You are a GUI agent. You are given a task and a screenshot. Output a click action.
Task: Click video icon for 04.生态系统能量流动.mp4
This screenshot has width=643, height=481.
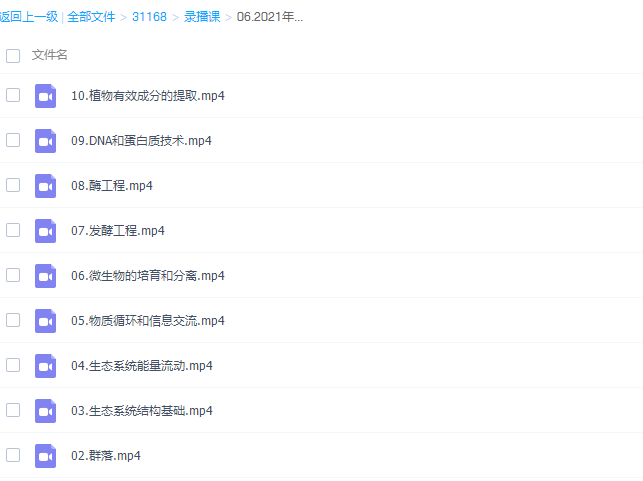point(46,366)
